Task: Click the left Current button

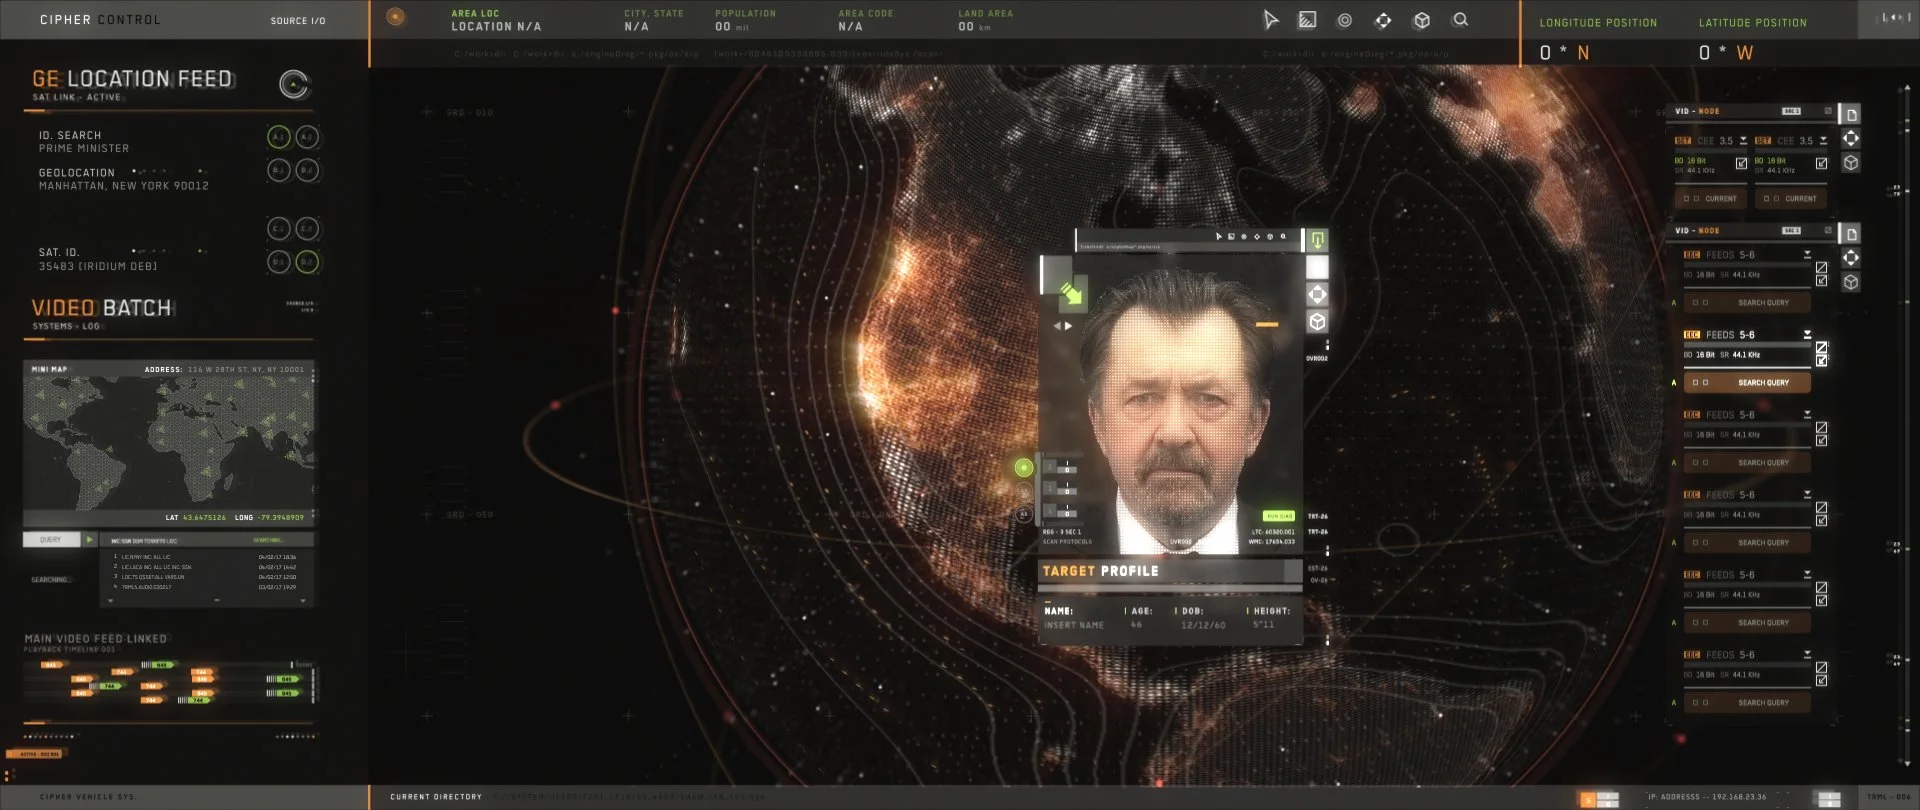Action: pyautogui.click(x=1712, y=199)
